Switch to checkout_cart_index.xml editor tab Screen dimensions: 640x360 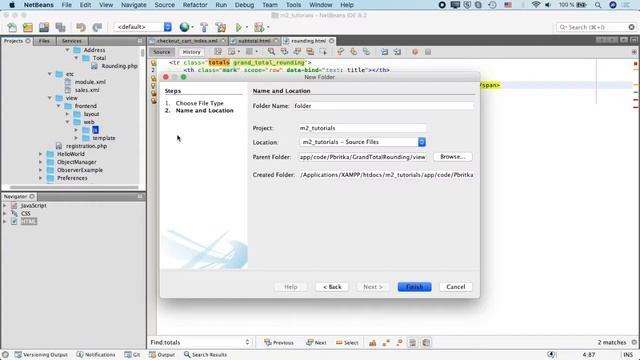point(187,41)
